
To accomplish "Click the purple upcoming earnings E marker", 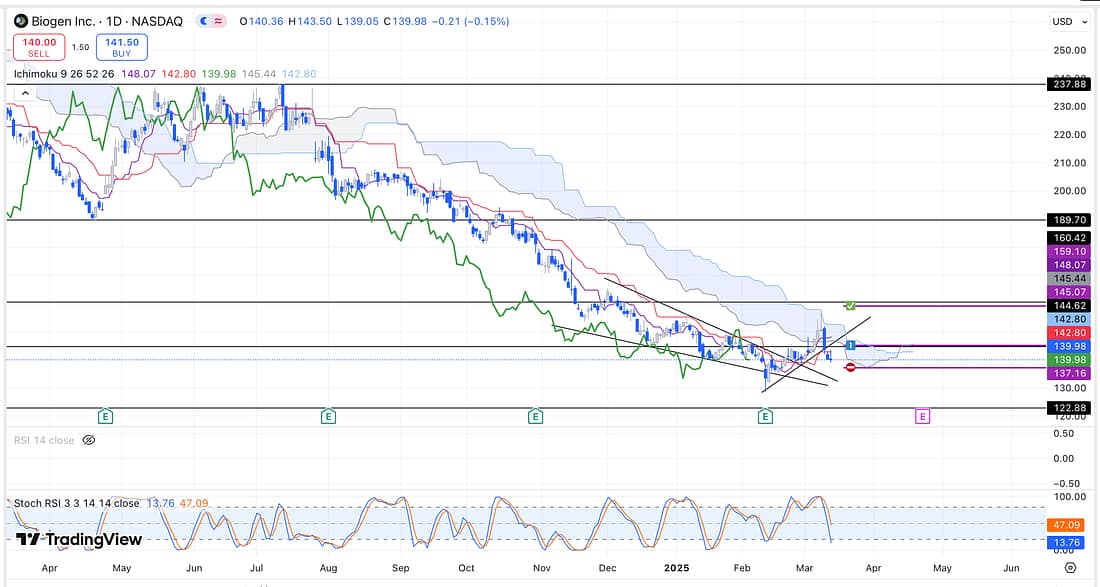I will point(922,415).
